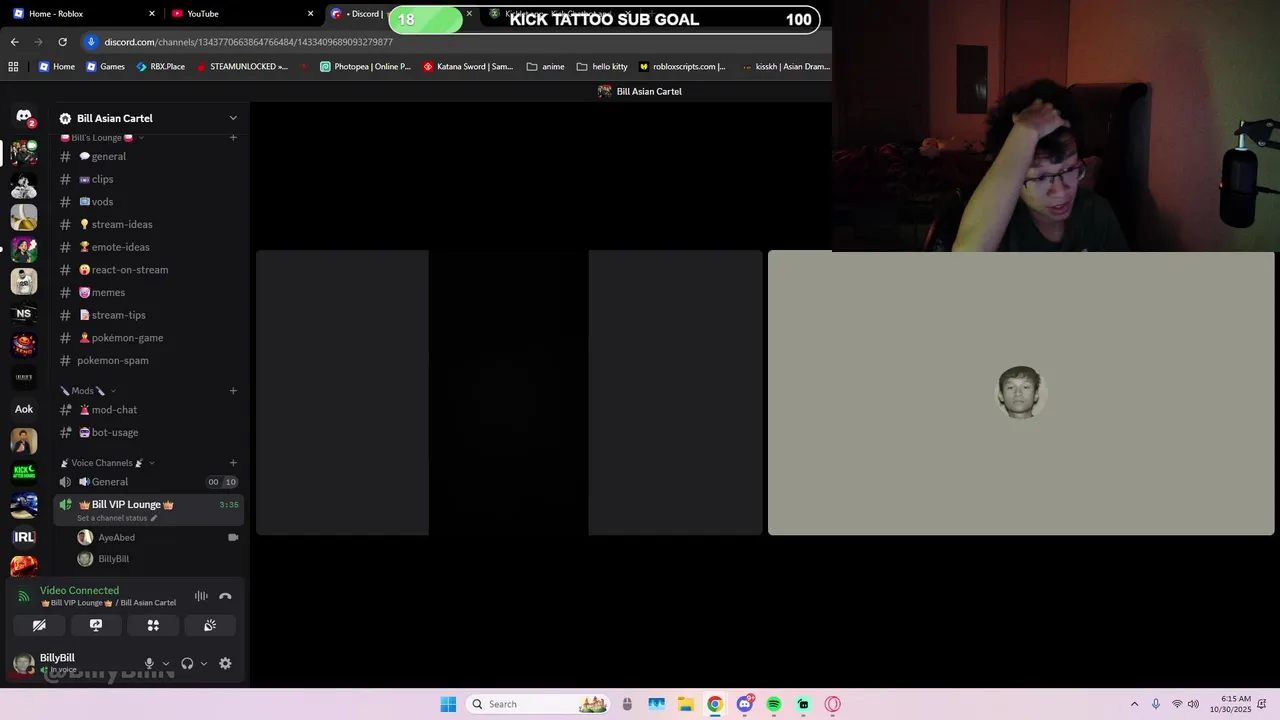Image resolution: width=1280 pixels, height=720 pixels.
Task: Open Discord app from taskbar
Action: click(745, 704)
